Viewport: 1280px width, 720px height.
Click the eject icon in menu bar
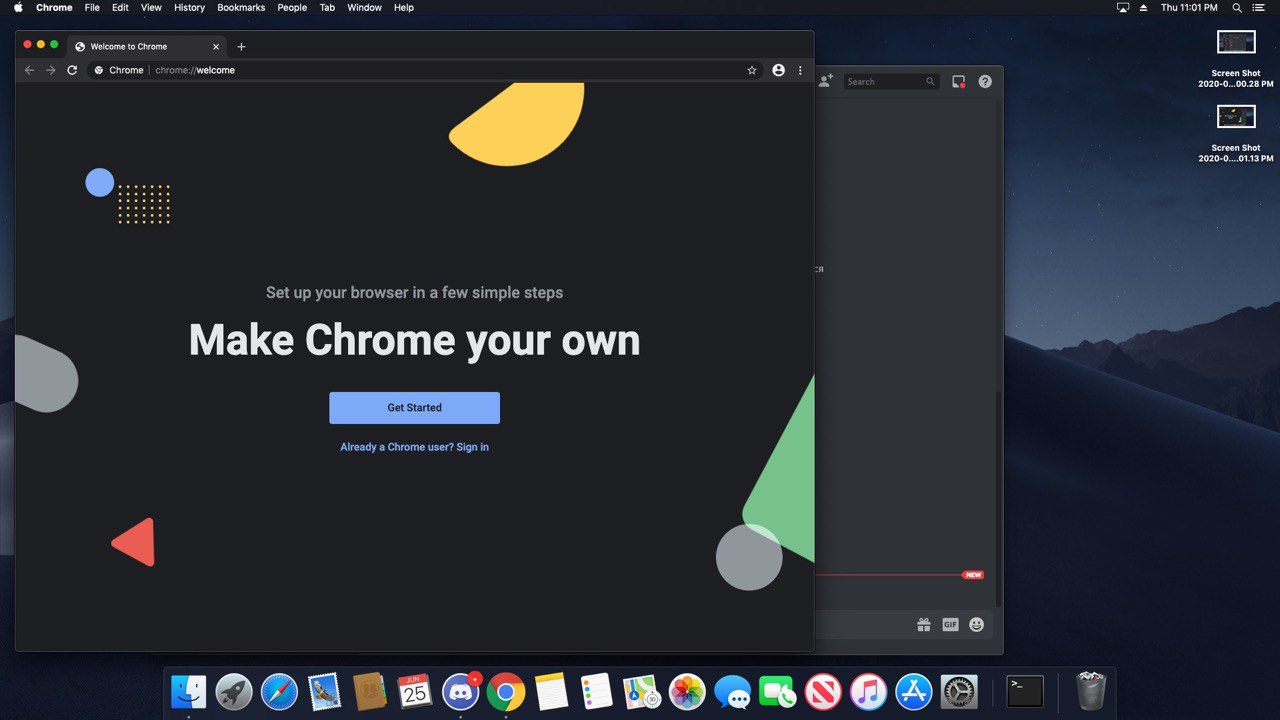click(1143, 7)
